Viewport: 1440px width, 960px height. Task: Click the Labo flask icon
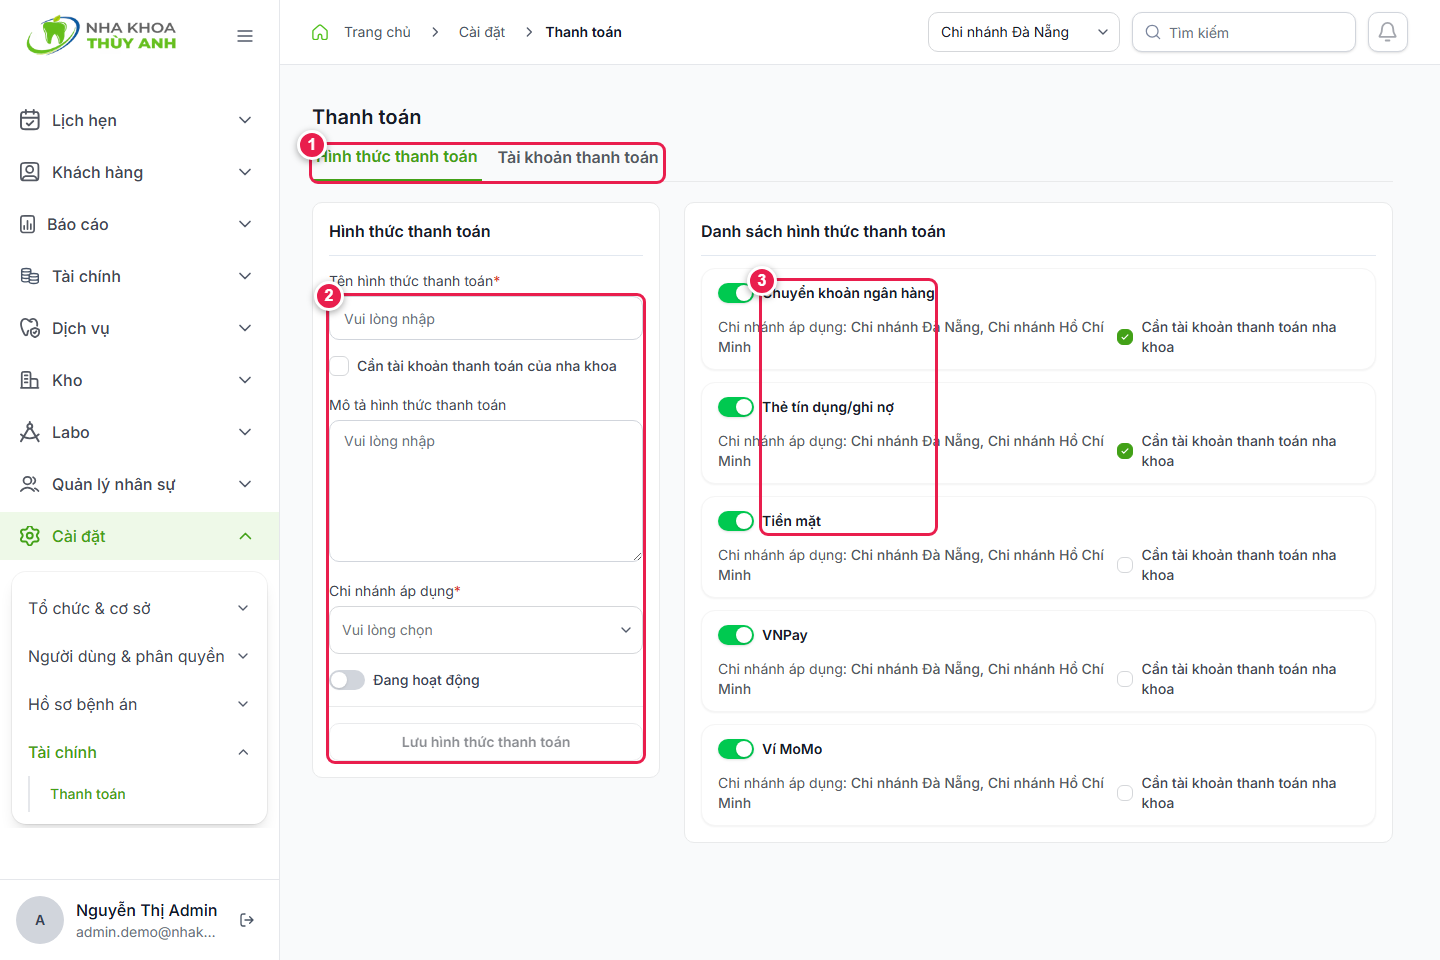click(30, 432)
